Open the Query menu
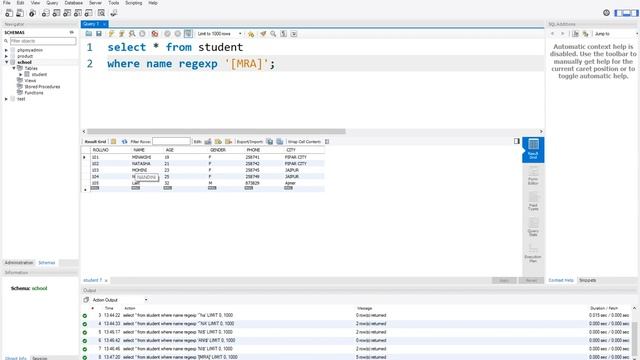 pos(52,3)
